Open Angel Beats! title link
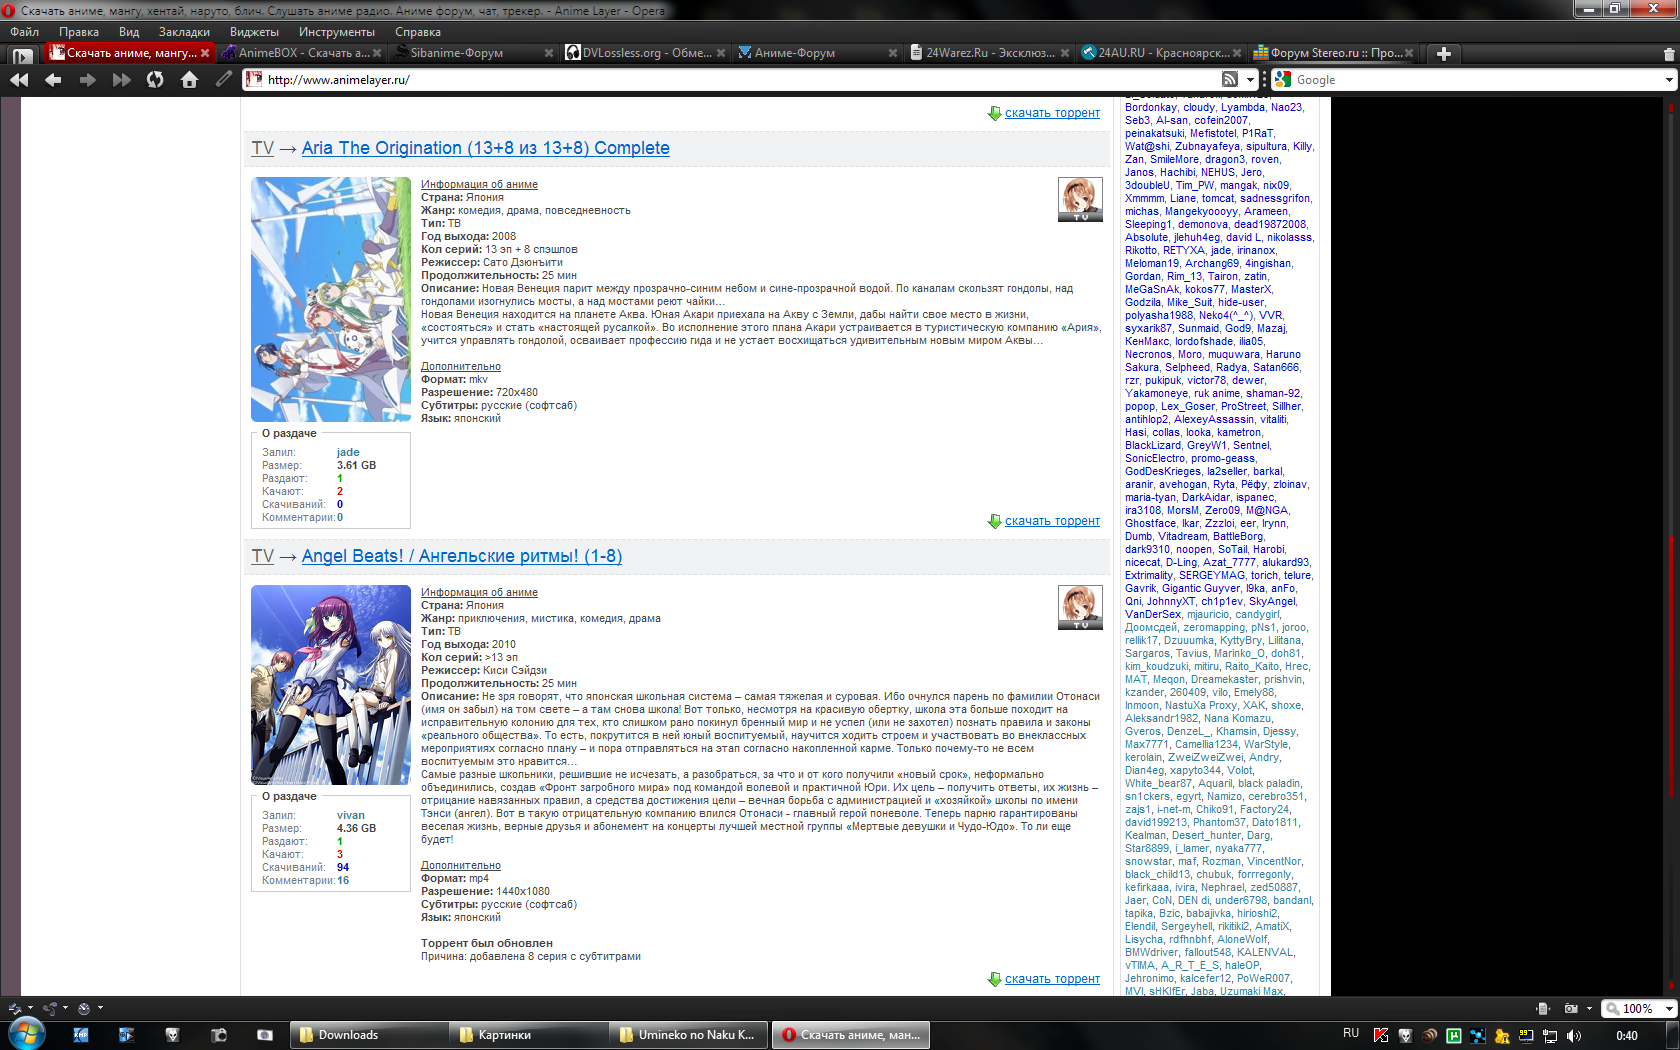This screenshot has height=1050, width=1680. [x=462, y=556]
